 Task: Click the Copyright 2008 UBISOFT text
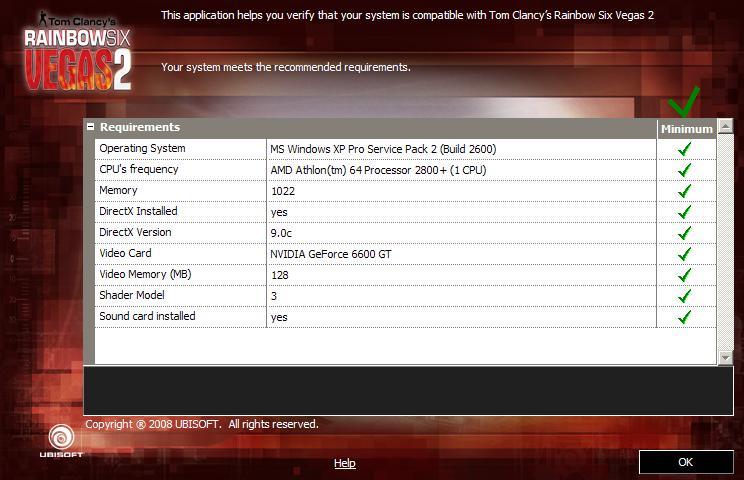(202, 424)
